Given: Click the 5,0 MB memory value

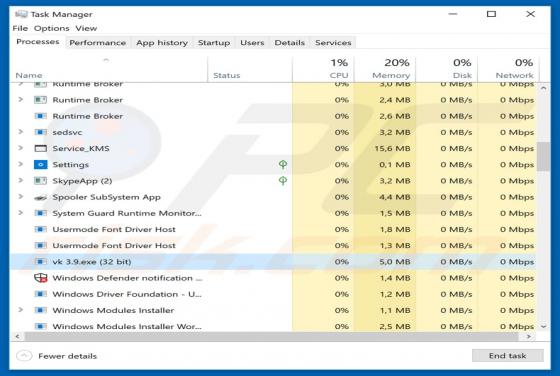Looking at the screenshot, I should click(x=395, y=262).
